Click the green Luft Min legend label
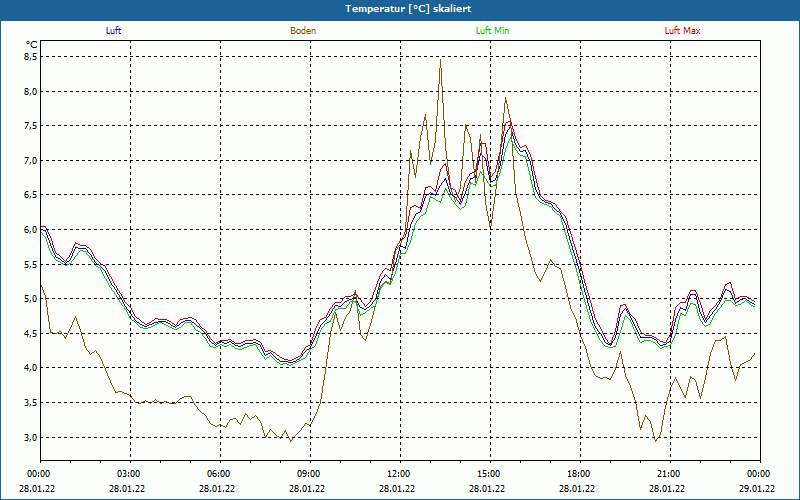The width and height of the screenshot is (800, 500). pos(492,31)
